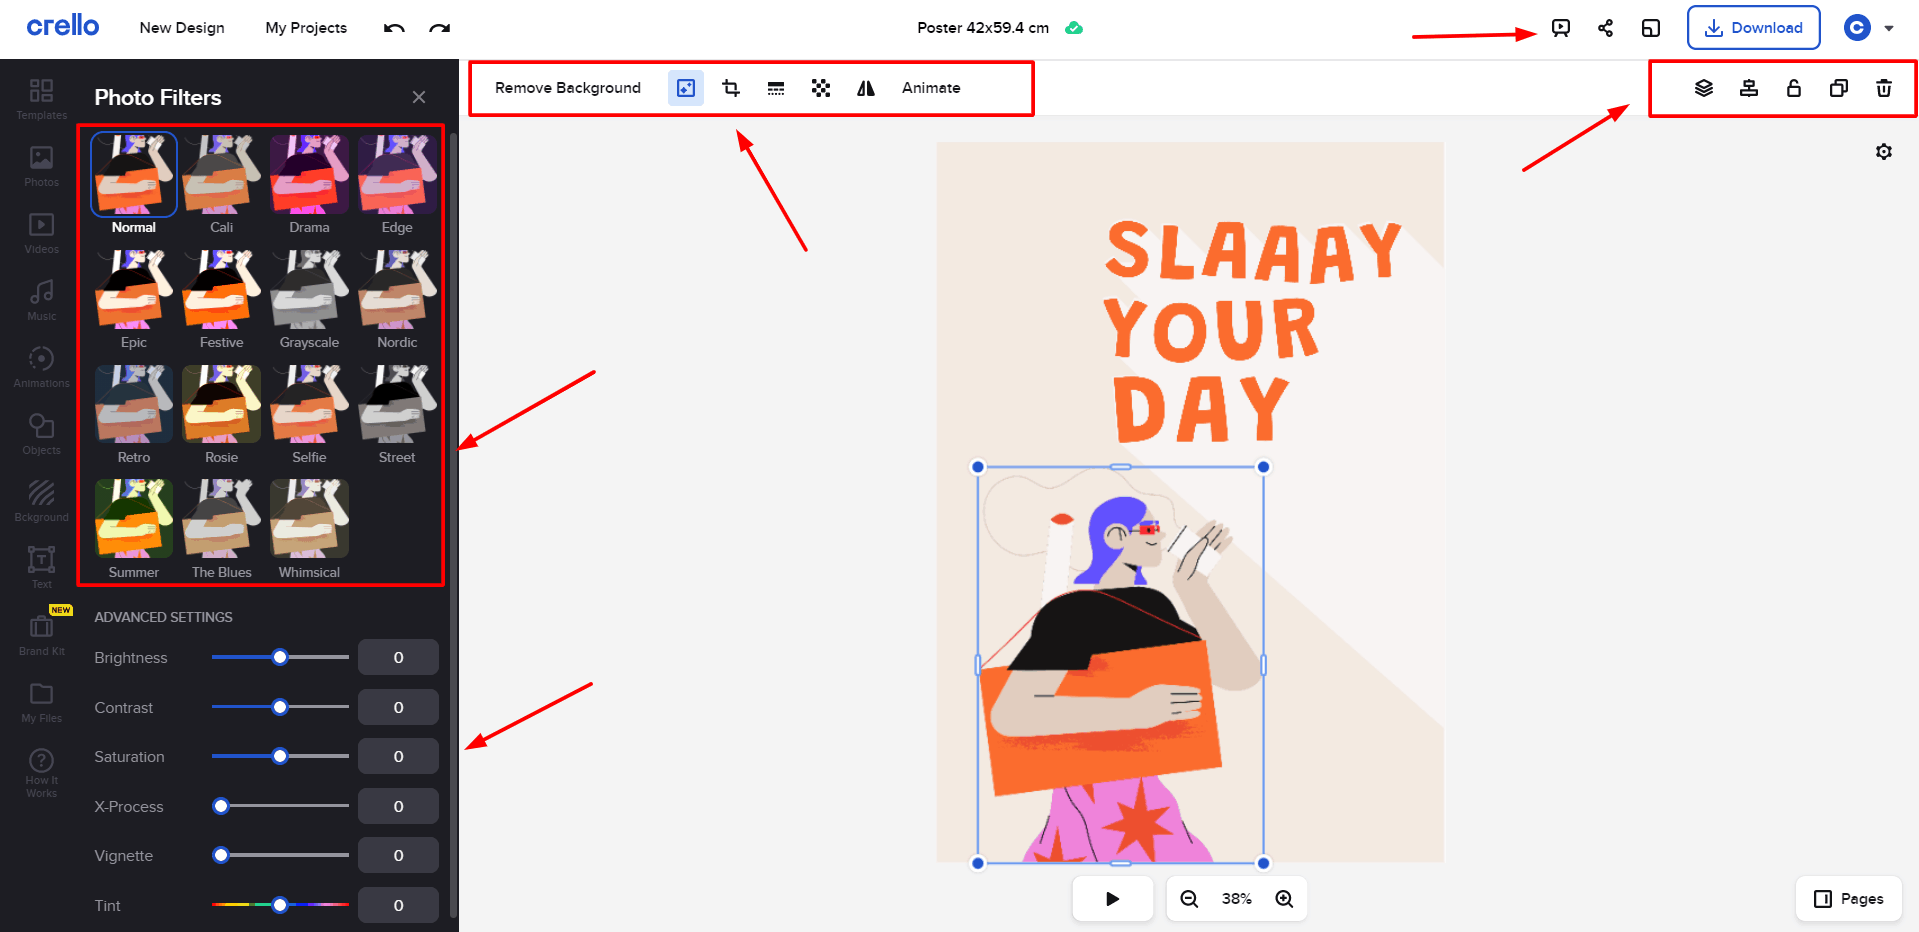This screenshot has width=1919, height=932.
Task: Apply the Grayscale filter thumbnail
Action: pyautogui.click(x=309, y=291)
